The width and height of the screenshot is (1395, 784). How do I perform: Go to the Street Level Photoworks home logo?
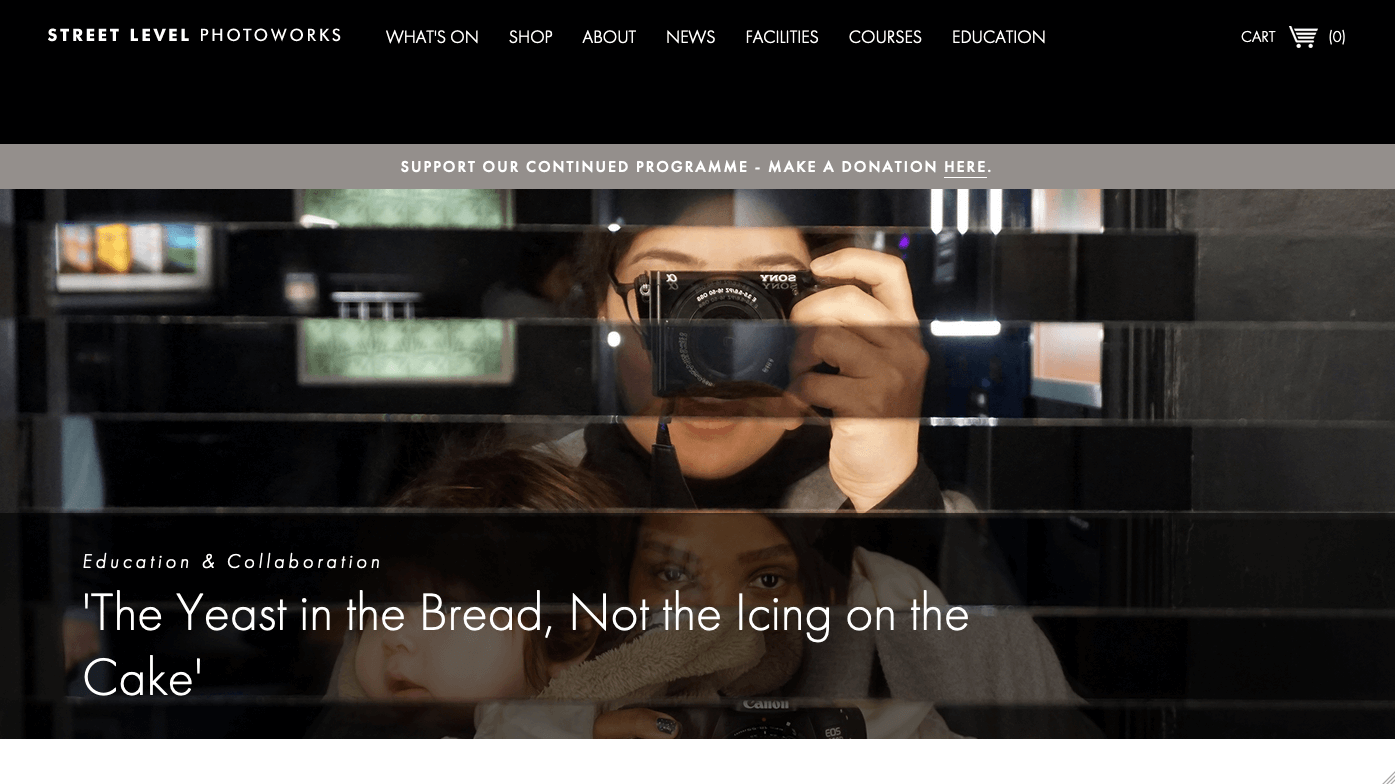[195, 36]
